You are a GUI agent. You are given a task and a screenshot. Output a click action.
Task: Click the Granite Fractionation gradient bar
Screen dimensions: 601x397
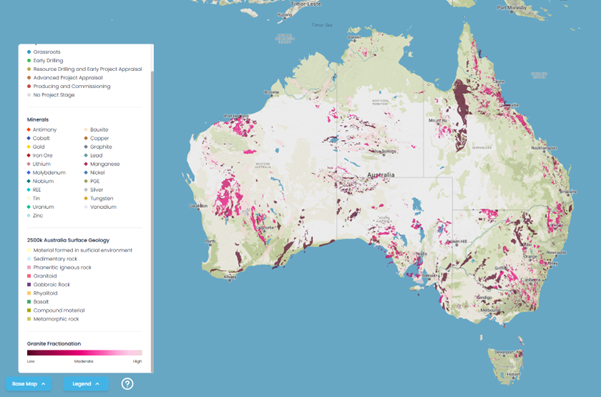[84, 353]
